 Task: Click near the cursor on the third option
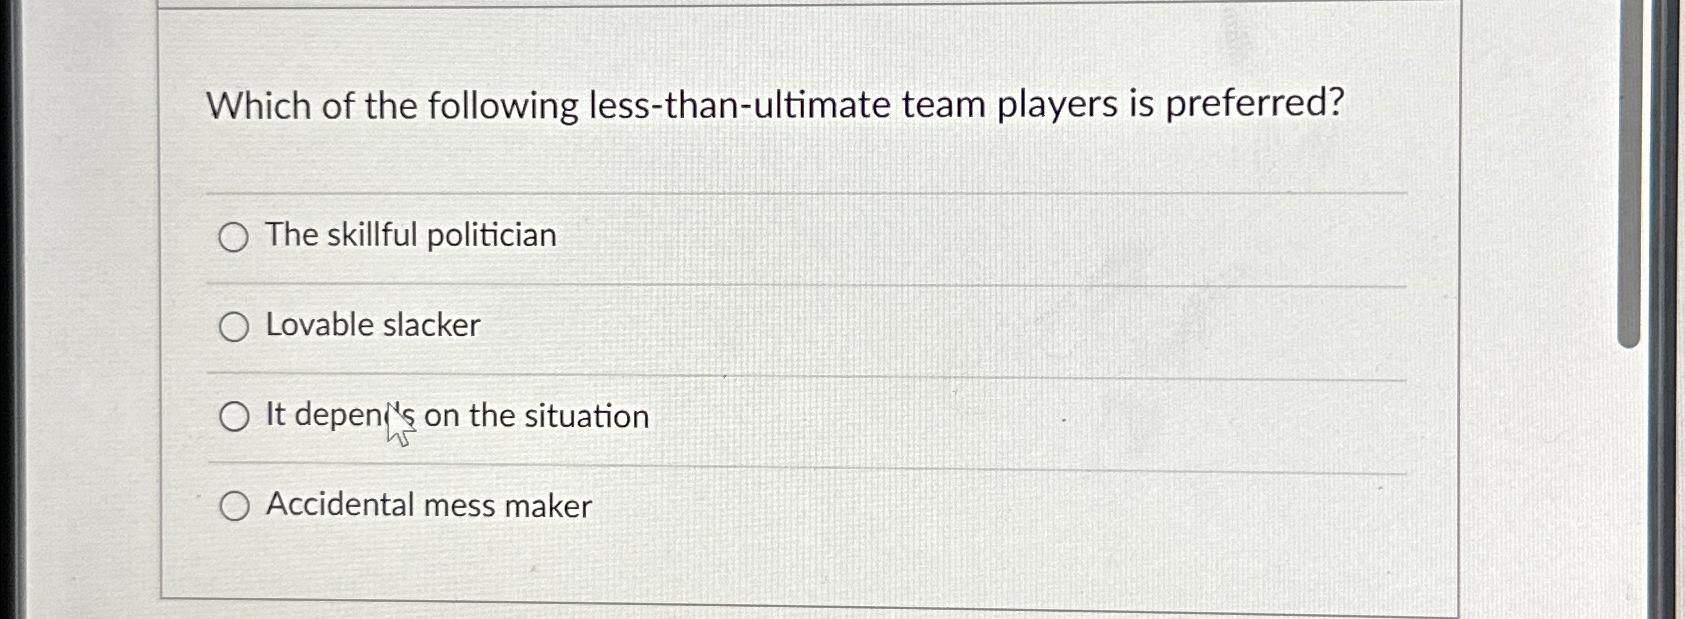coord(397,428)
